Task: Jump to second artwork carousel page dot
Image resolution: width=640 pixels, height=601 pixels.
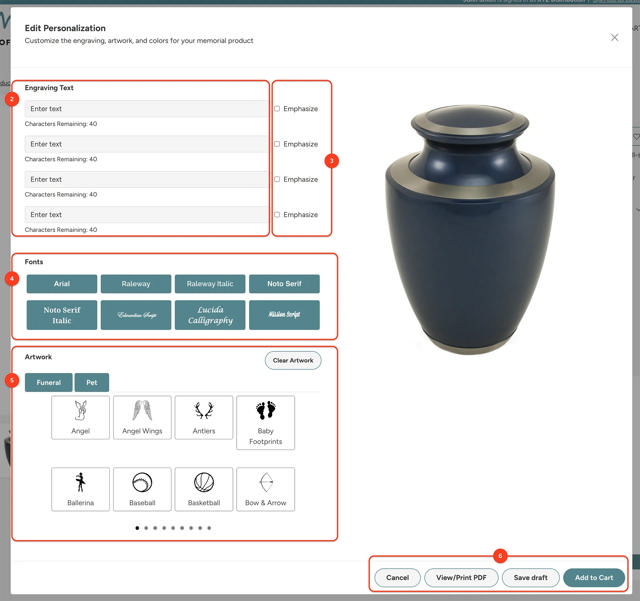Action: [146, 528]
